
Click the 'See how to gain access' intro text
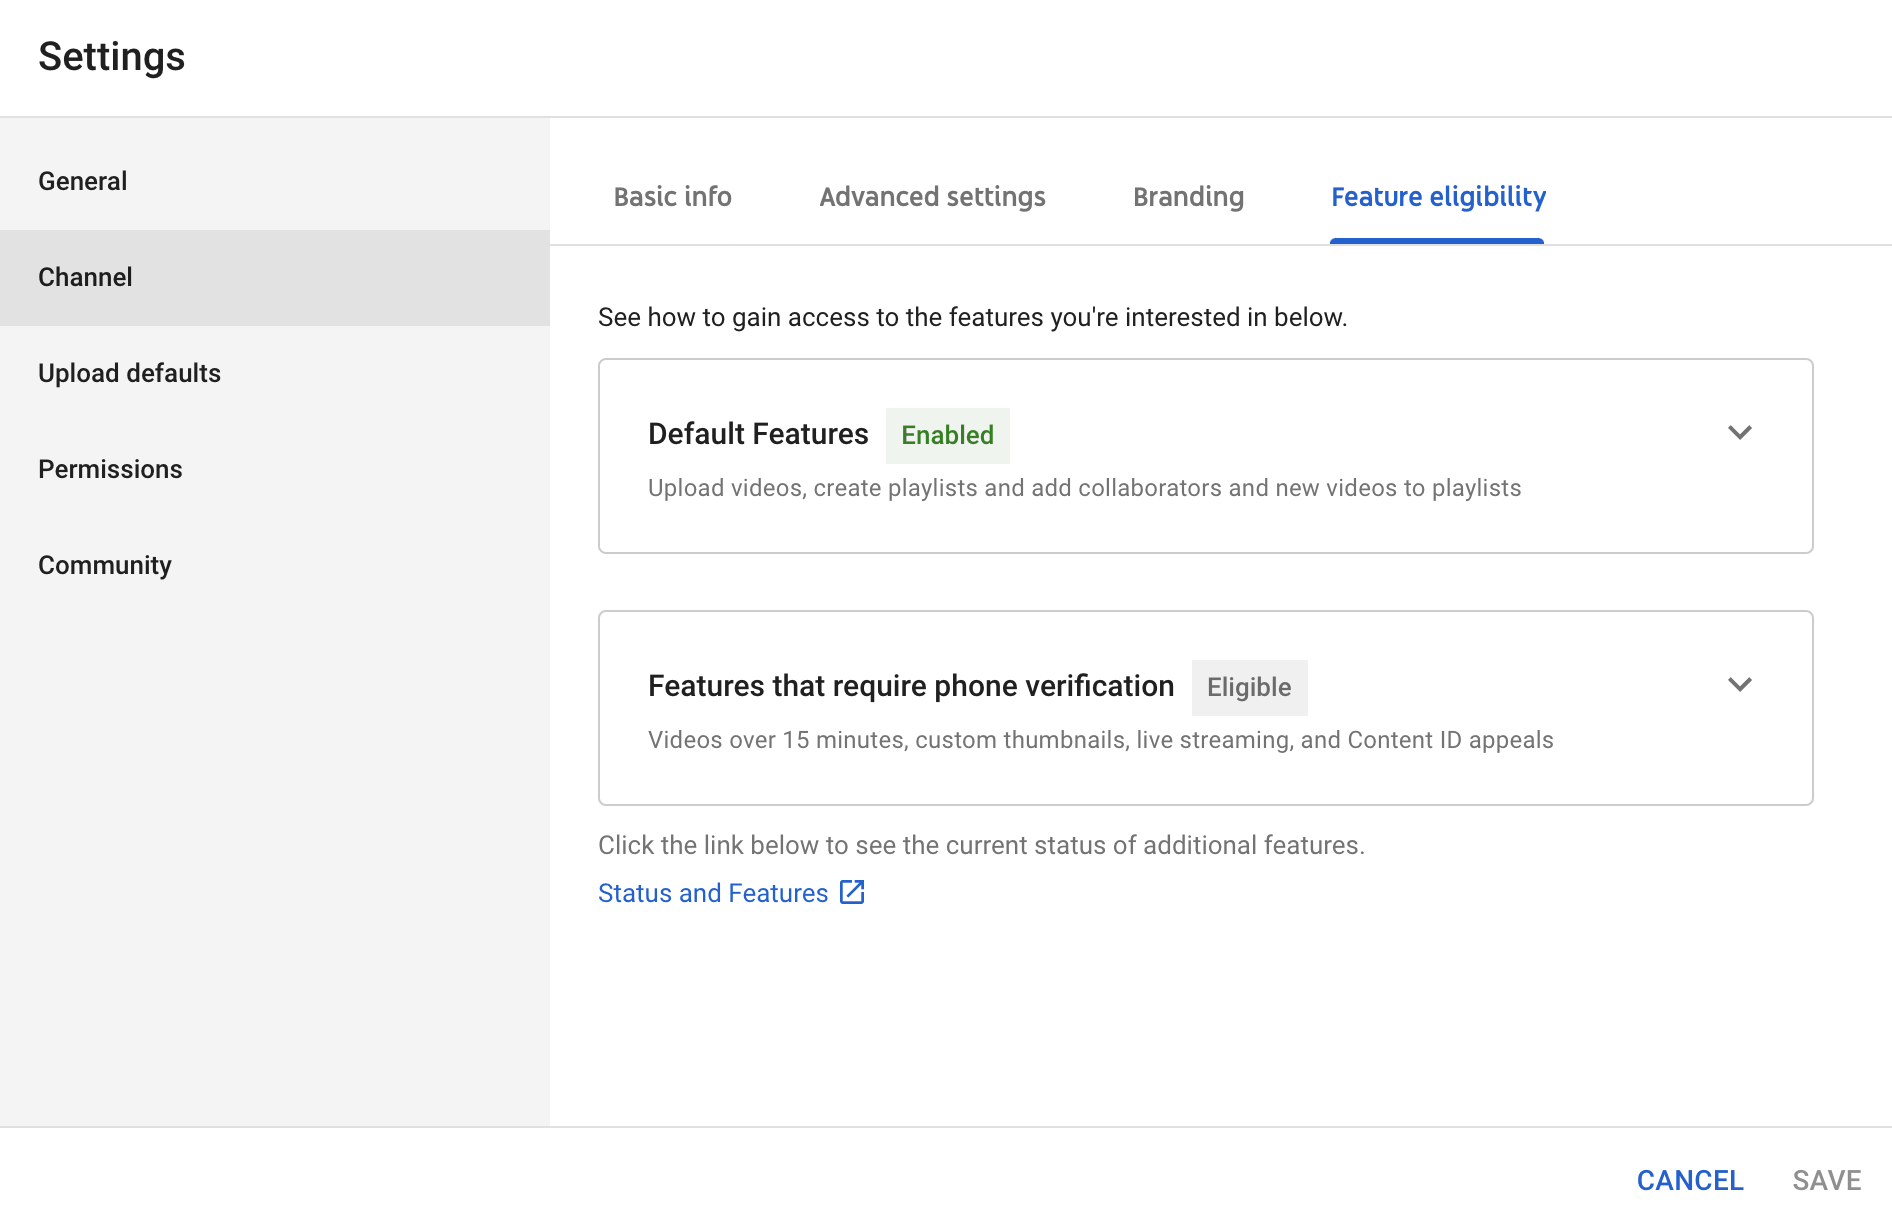tap(972, 317)
